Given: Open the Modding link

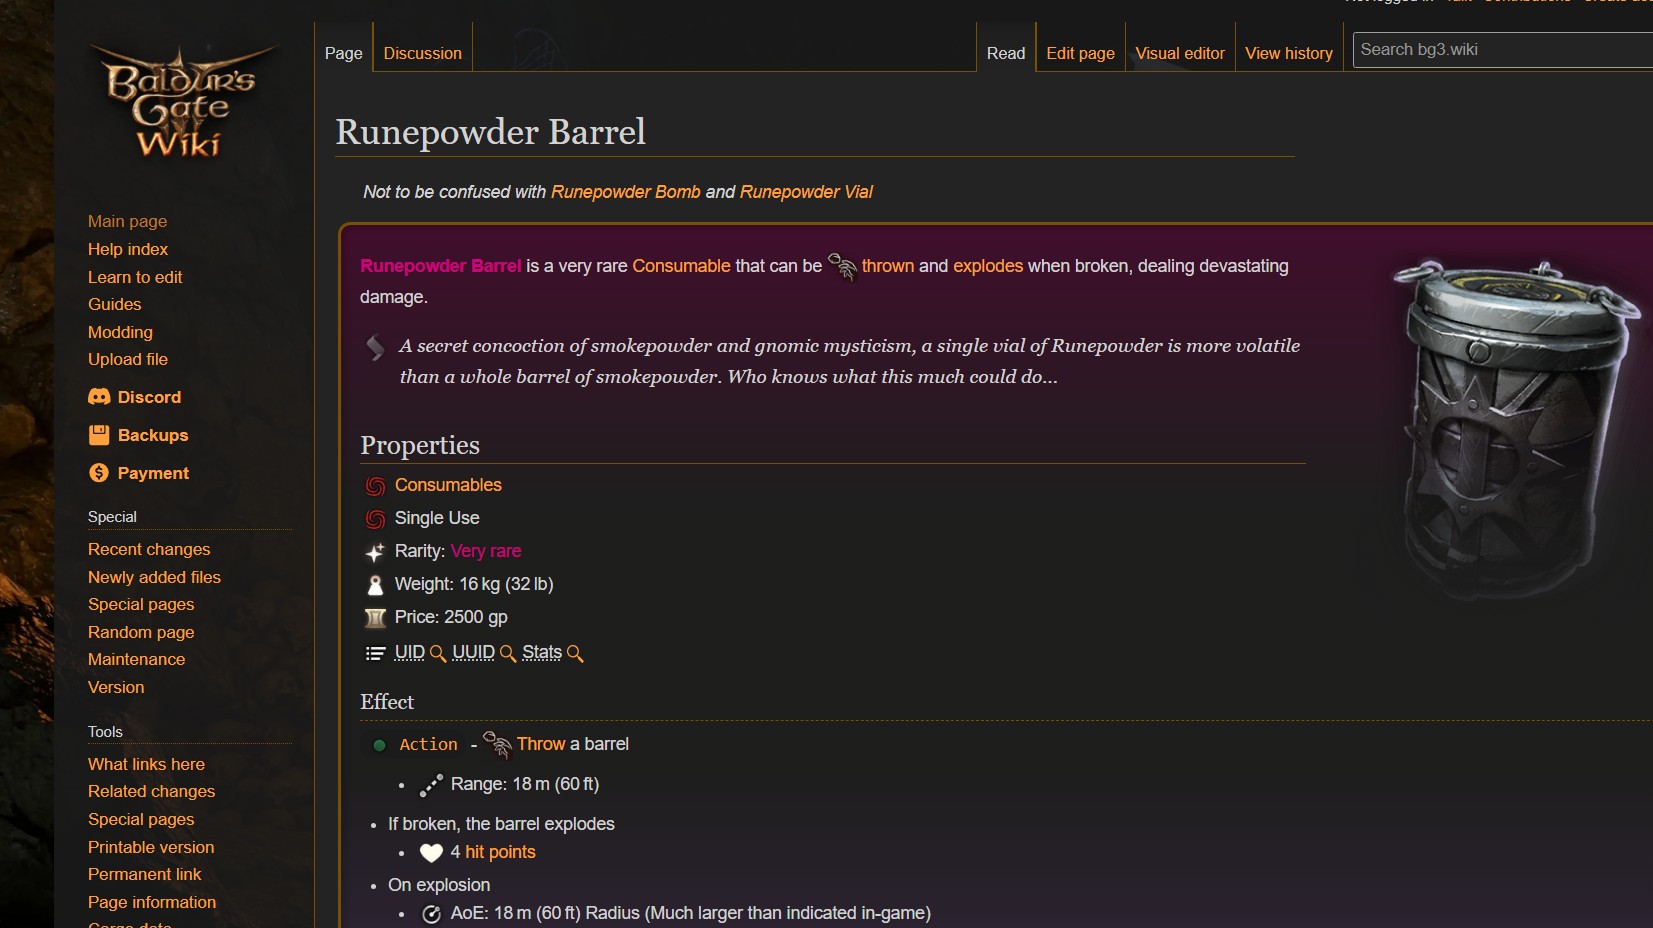Looking at the screenshot, I should click(x=120, y=332).
